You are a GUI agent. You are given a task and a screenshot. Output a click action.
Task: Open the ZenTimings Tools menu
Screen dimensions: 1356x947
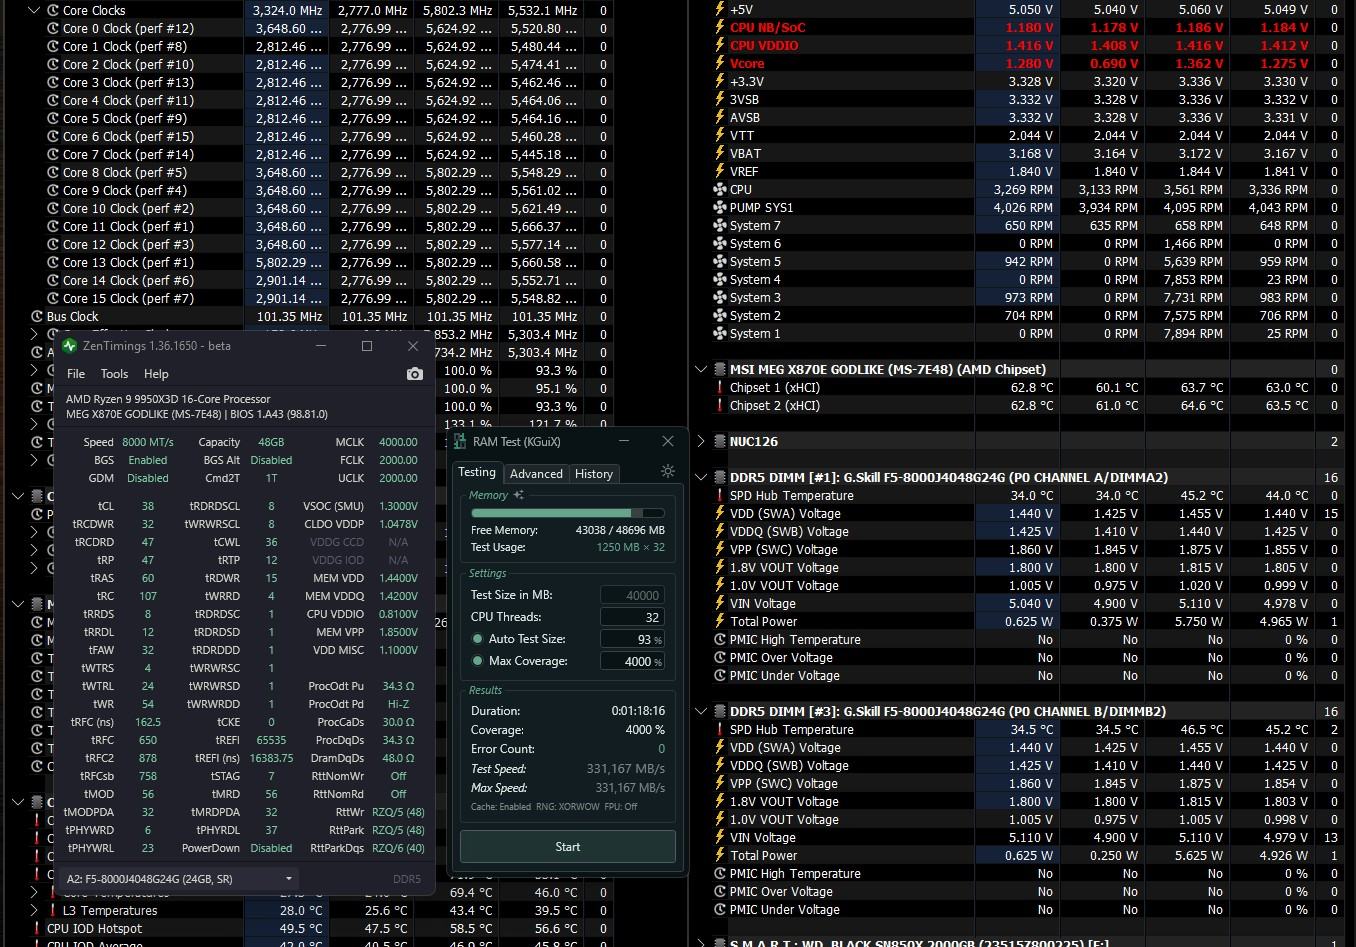(x=114, y=374)
